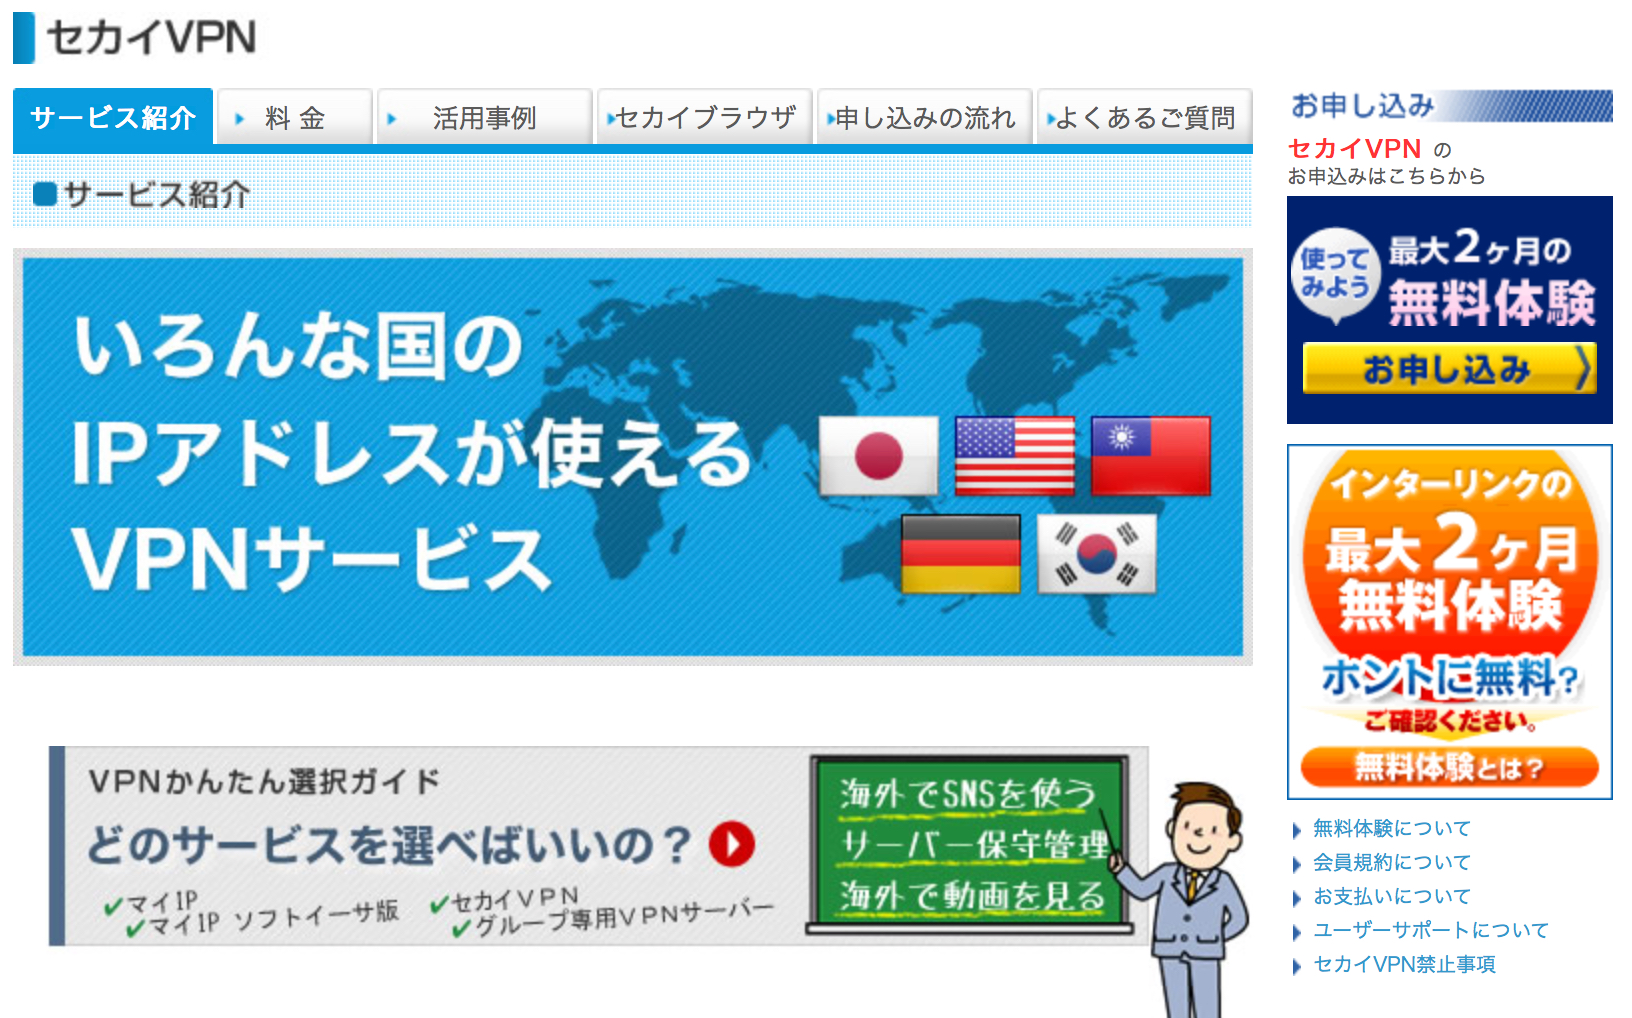Switch to the 料金 tab
1632x1018 pixels.
pos(295,118)
